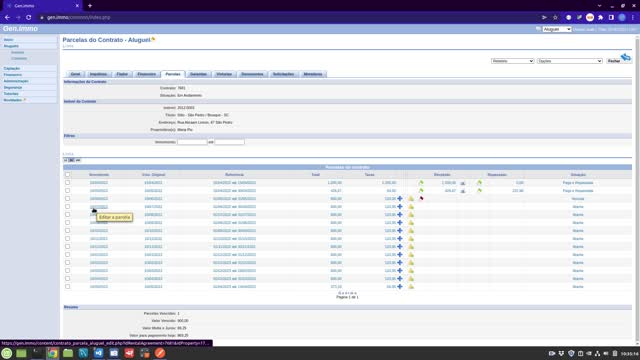
Task: Click the plus icon in the first Aberta row
Action: tap(400, 207)
